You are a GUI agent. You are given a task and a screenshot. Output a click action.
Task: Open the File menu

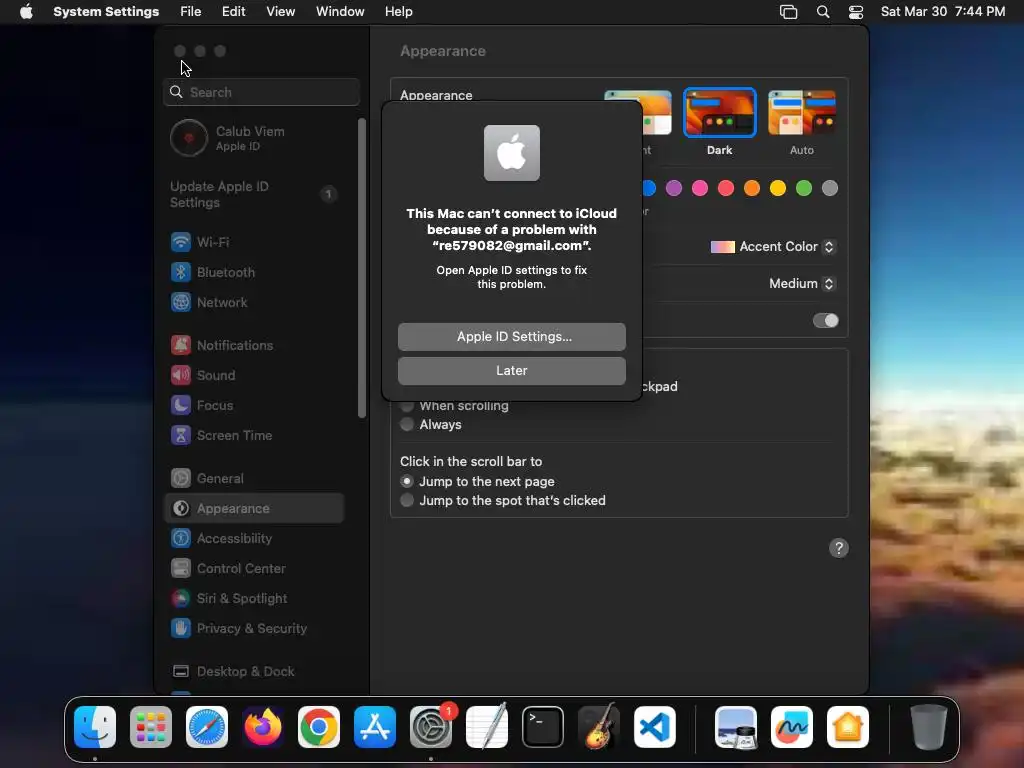click(191, 12)
